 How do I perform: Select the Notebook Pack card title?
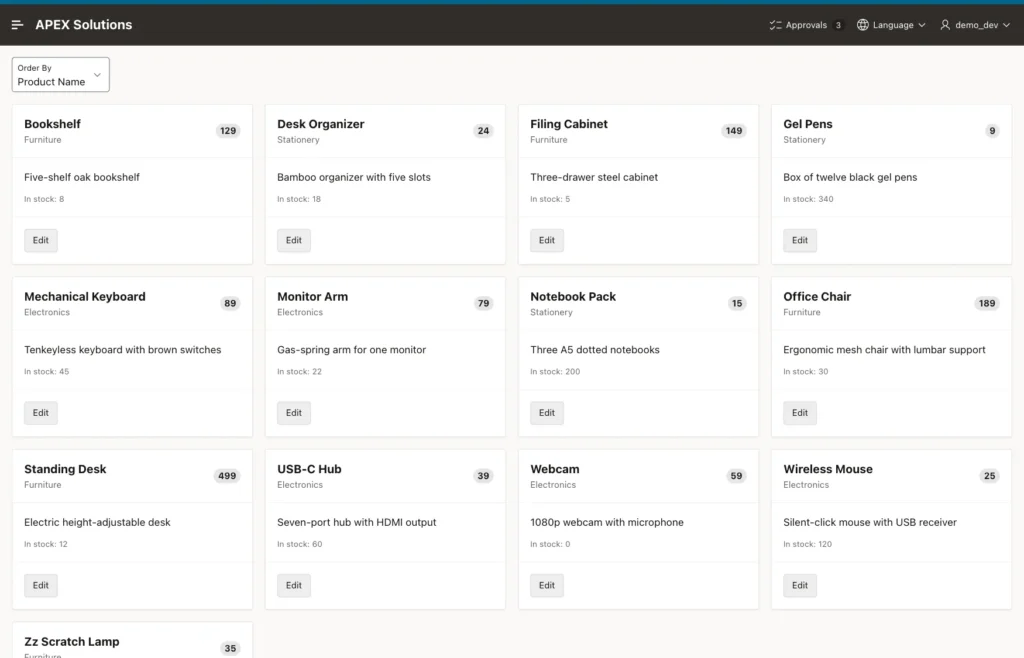point(573,296)
